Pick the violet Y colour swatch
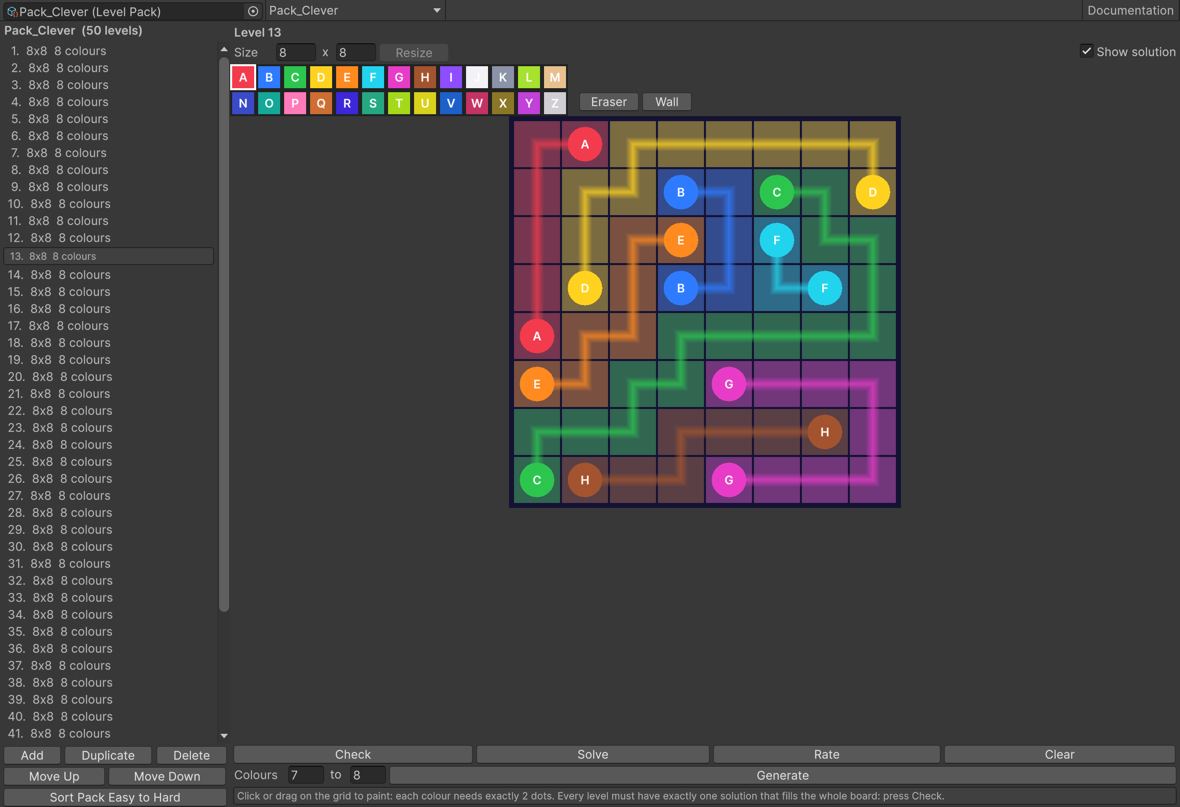 coord(528,103)
